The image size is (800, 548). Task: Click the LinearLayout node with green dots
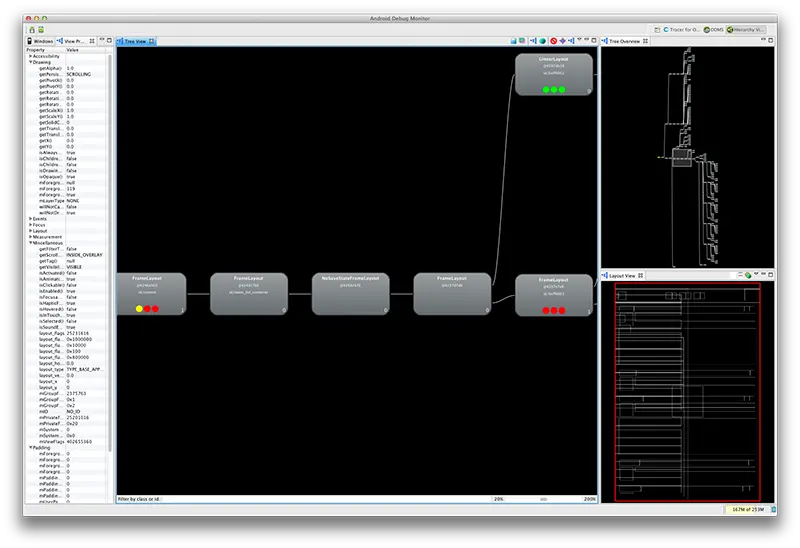(x=554, y=74)
